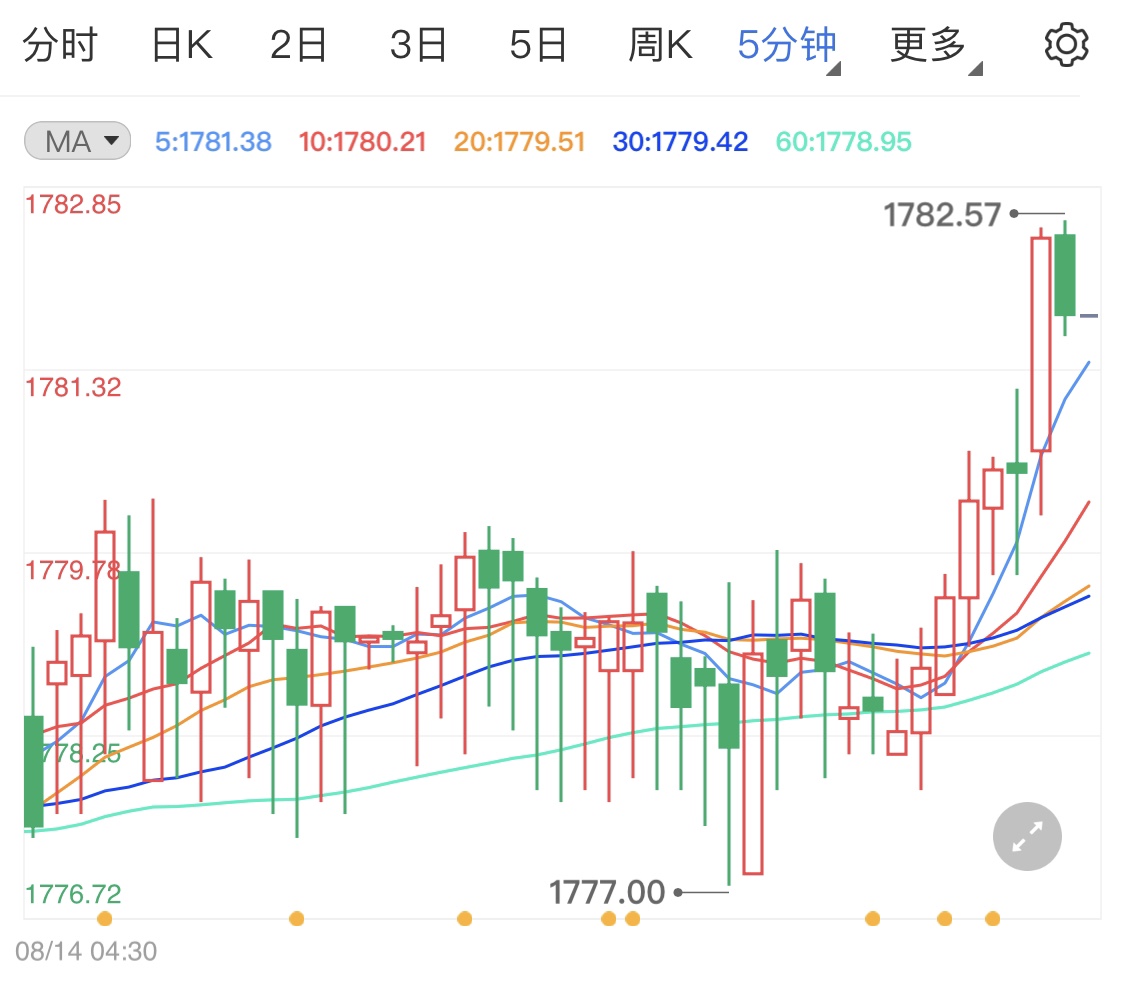Click the MA10 value 10:1780.21
This screenshot has height=983, width=1125.
pyautogui.click(x=362, y=141)
